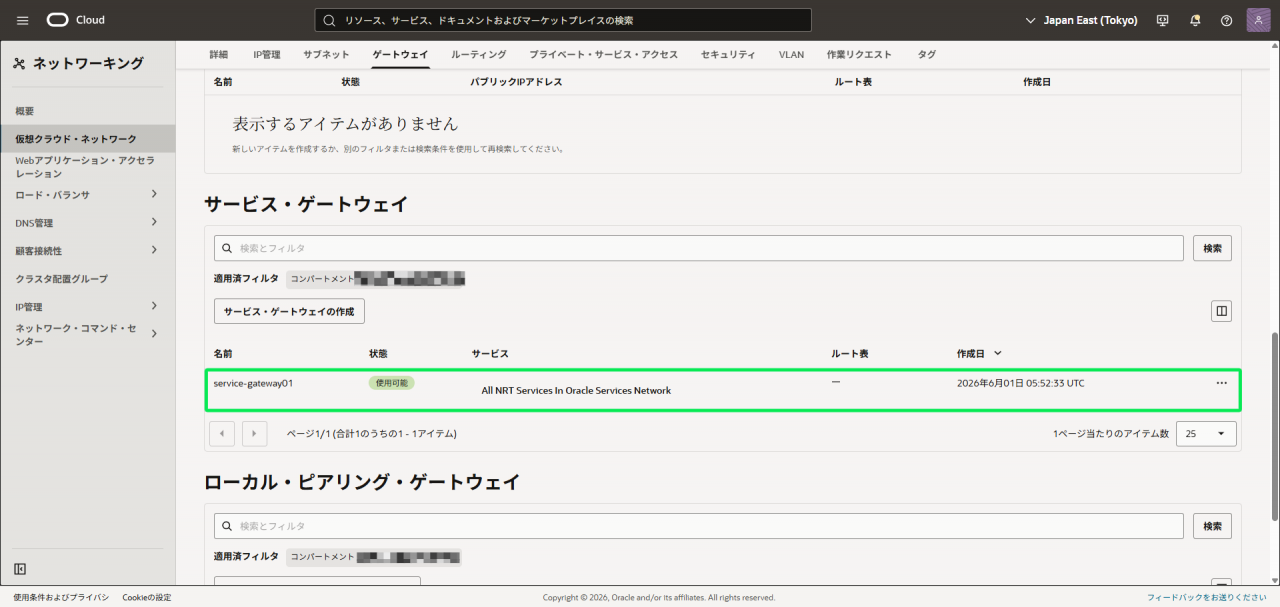Select the ゲートウェイ tab
This screenshot has height=607, width=1280.
coord(400,54)
